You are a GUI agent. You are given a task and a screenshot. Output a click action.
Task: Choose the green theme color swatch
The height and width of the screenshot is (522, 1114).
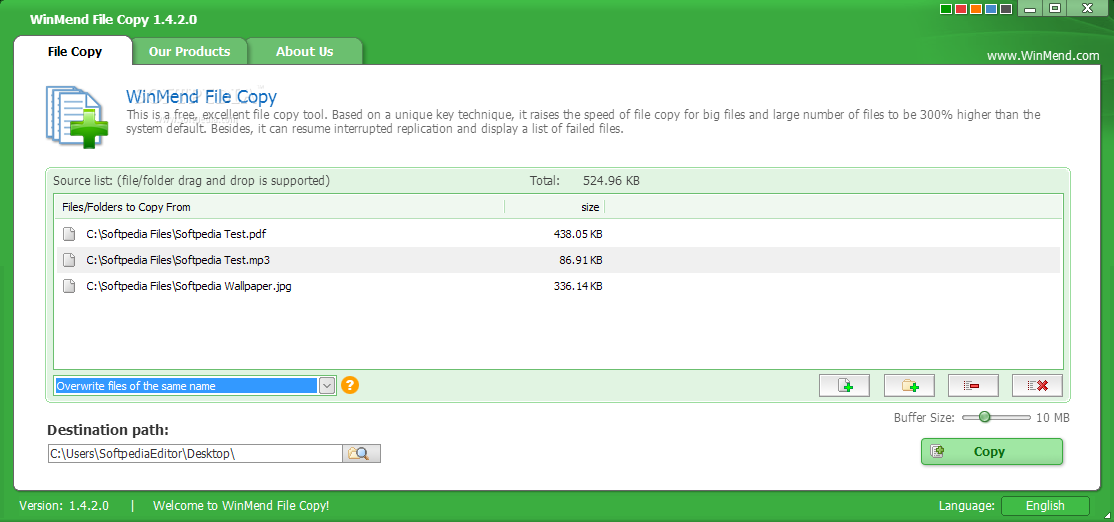click(946, 9)
